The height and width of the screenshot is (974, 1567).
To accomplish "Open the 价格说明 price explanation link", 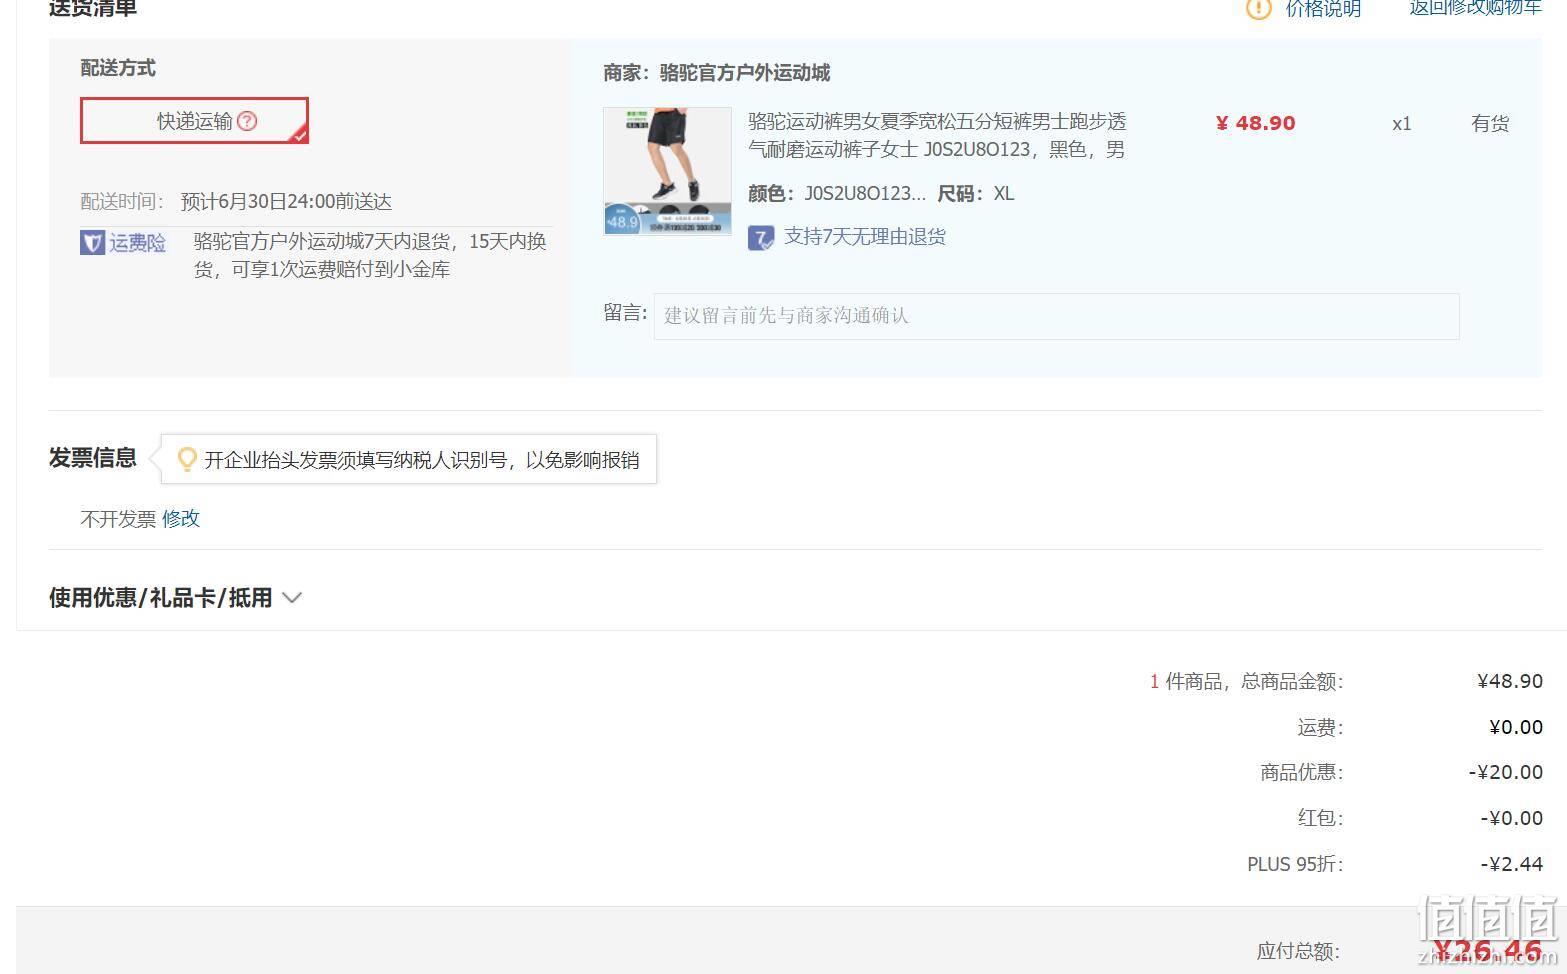I will tap(1323, 9).
